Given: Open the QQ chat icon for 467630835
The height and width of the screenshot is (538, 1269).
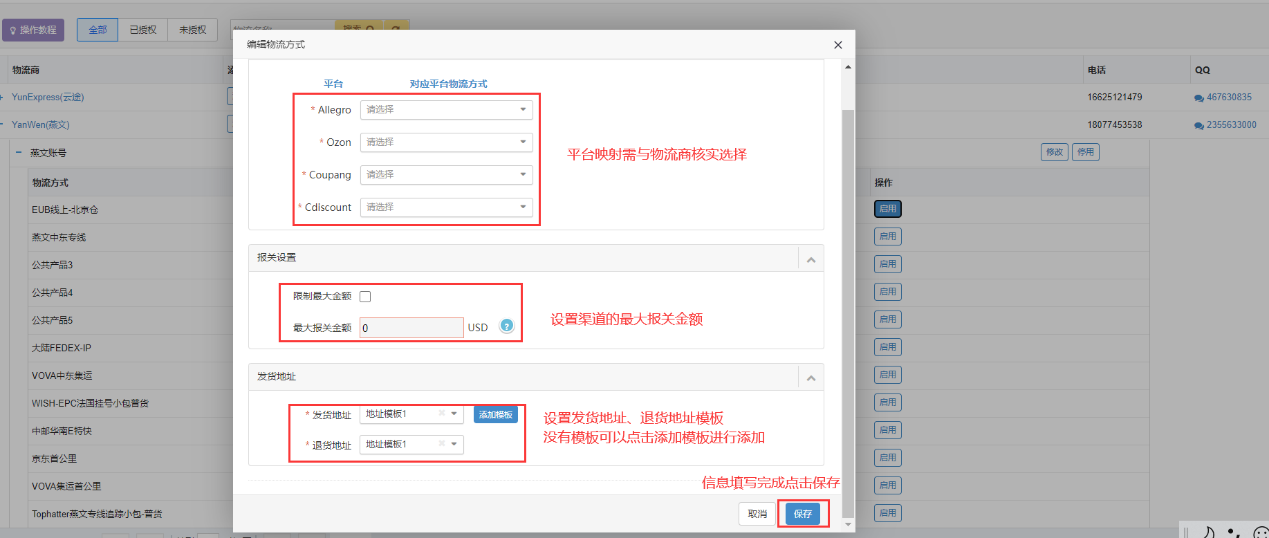Looking at the screenshot, I should click(1199, 97).
